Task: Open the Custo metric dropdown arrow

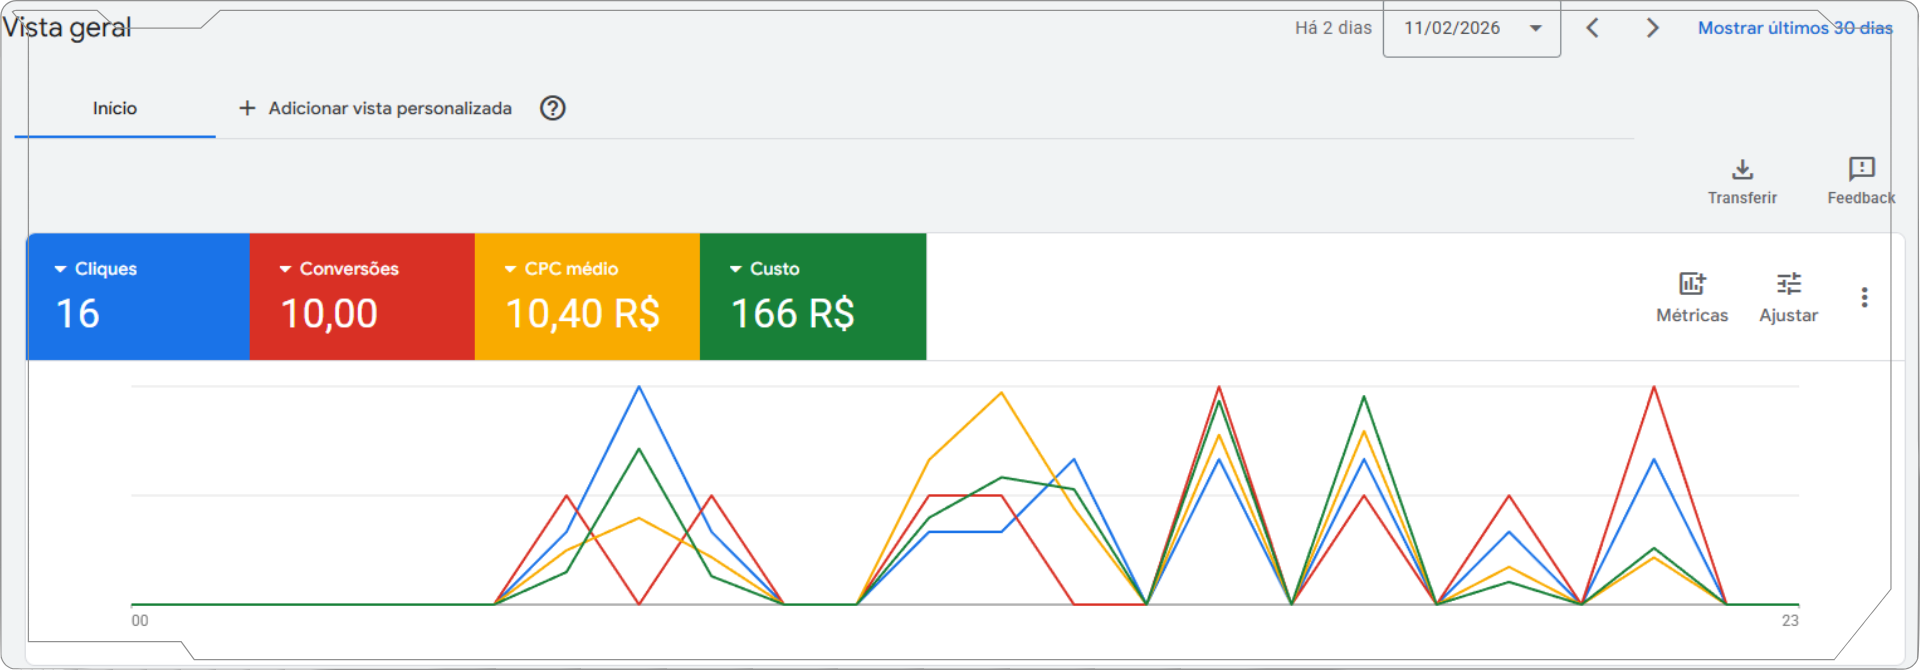Action: coord(735,269)
